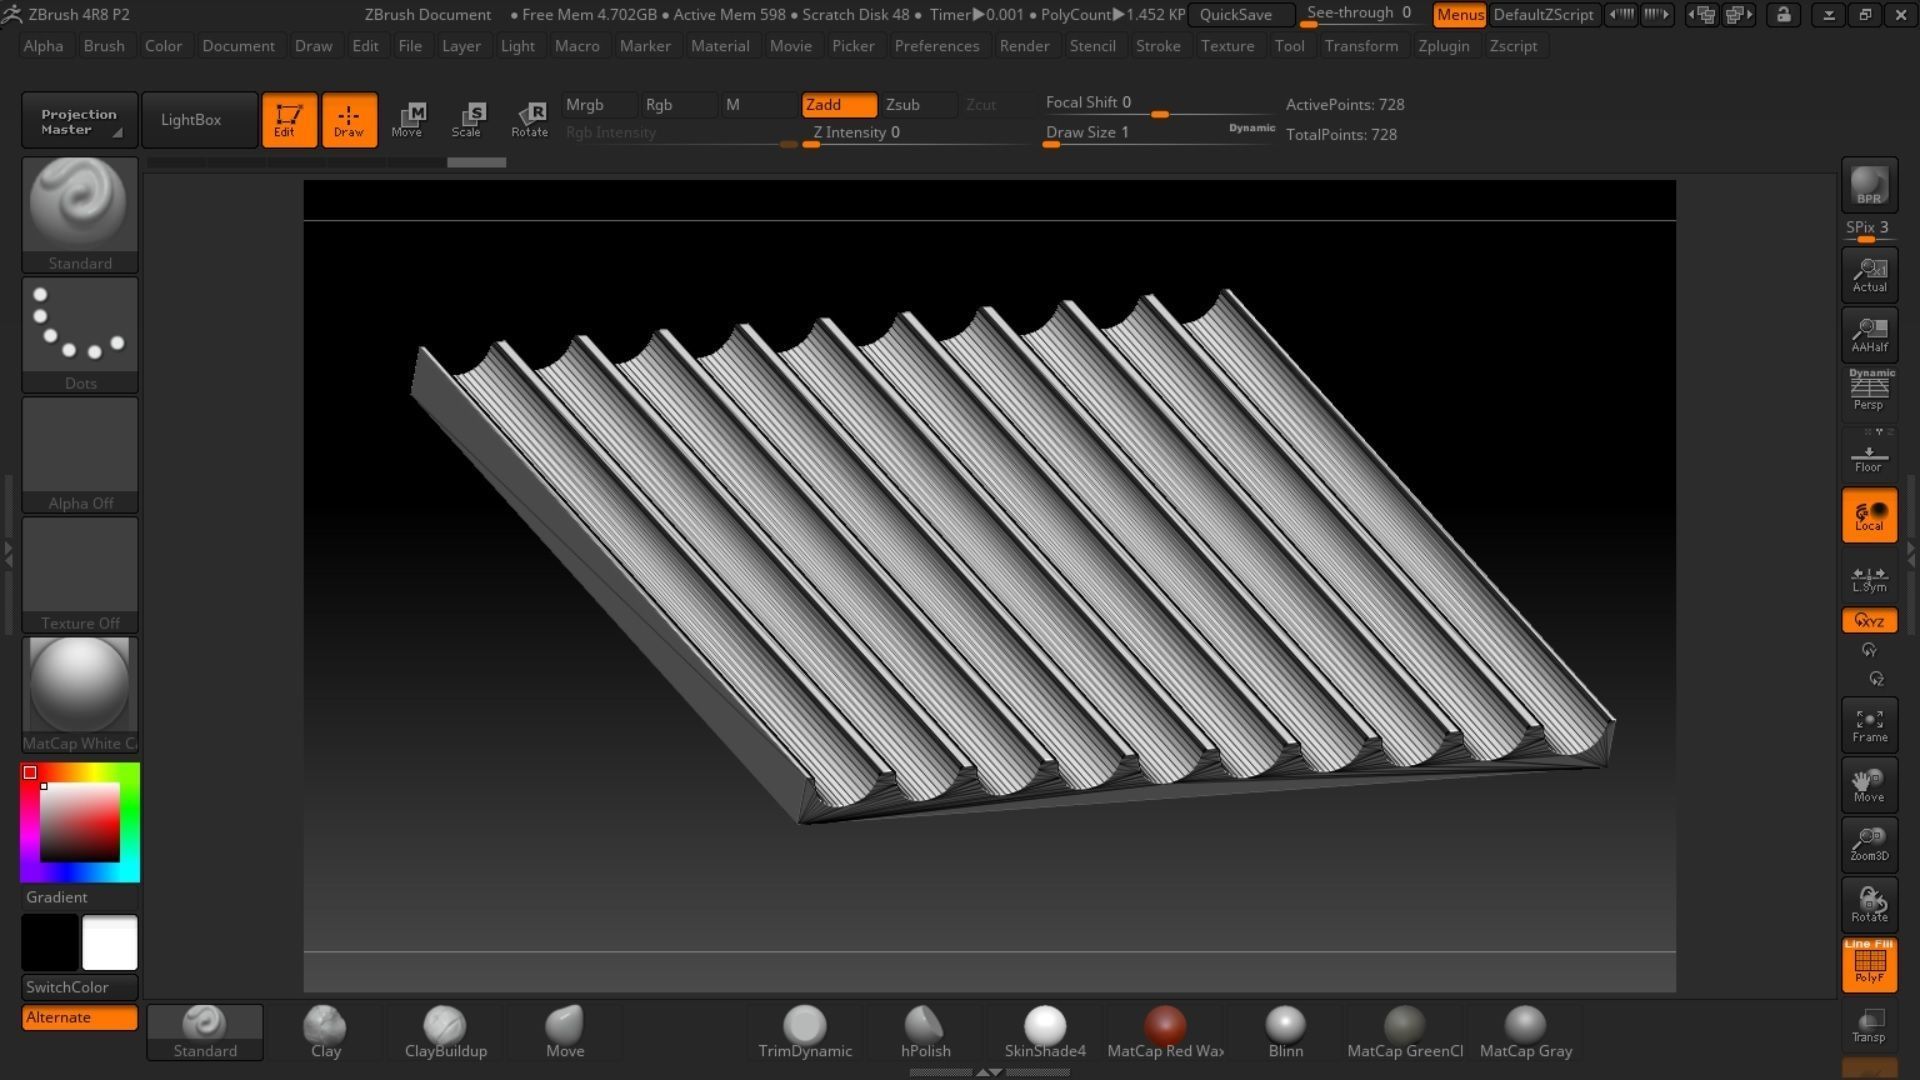Open the Standard brush thumbnail picker
The width and height of the screenshot is (1920, 1080).
[80, 214]
